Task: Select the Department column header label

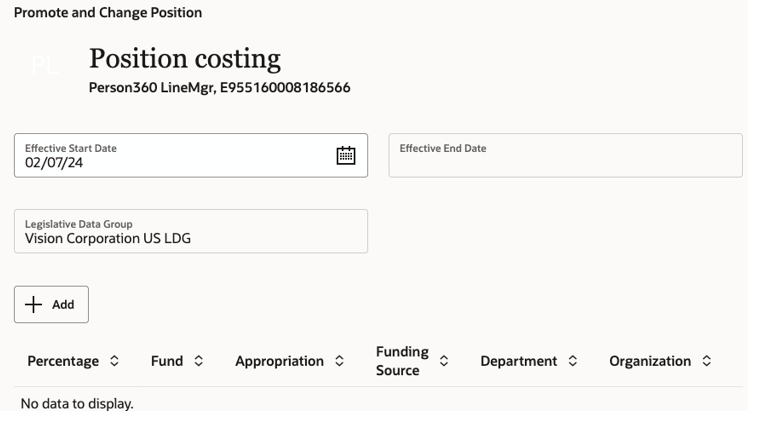Action: (x=518, y=361)
